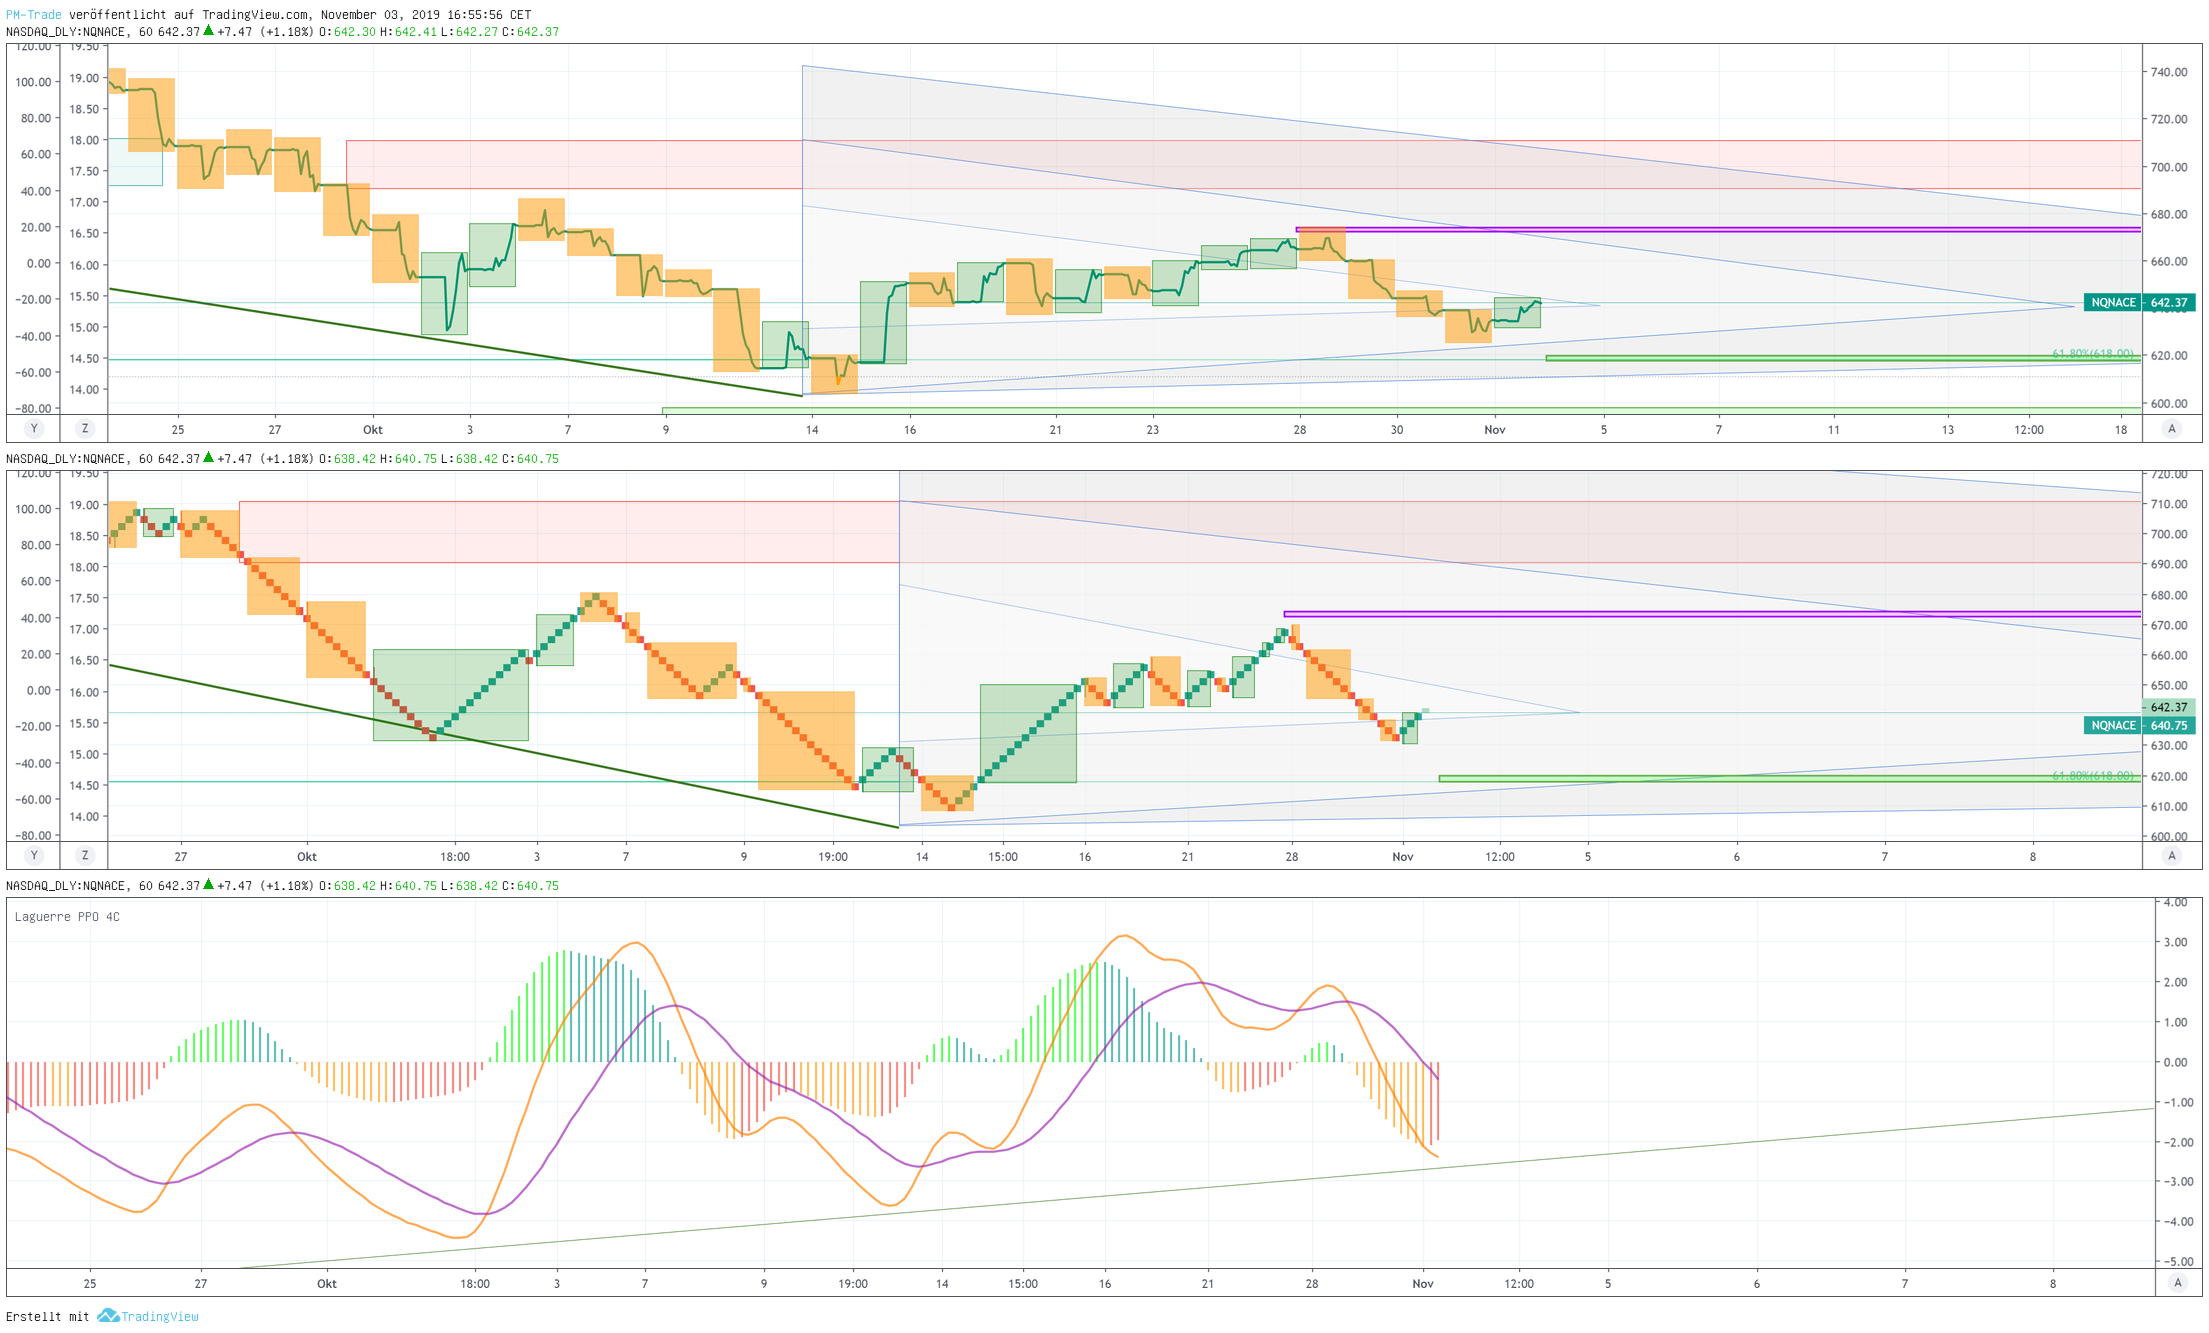Viewport: 2209px width, 1333px height.
Task: Click the middle chart NASDAQ_DLY:NQNACE symbol header
Action: tap(66, 458)
